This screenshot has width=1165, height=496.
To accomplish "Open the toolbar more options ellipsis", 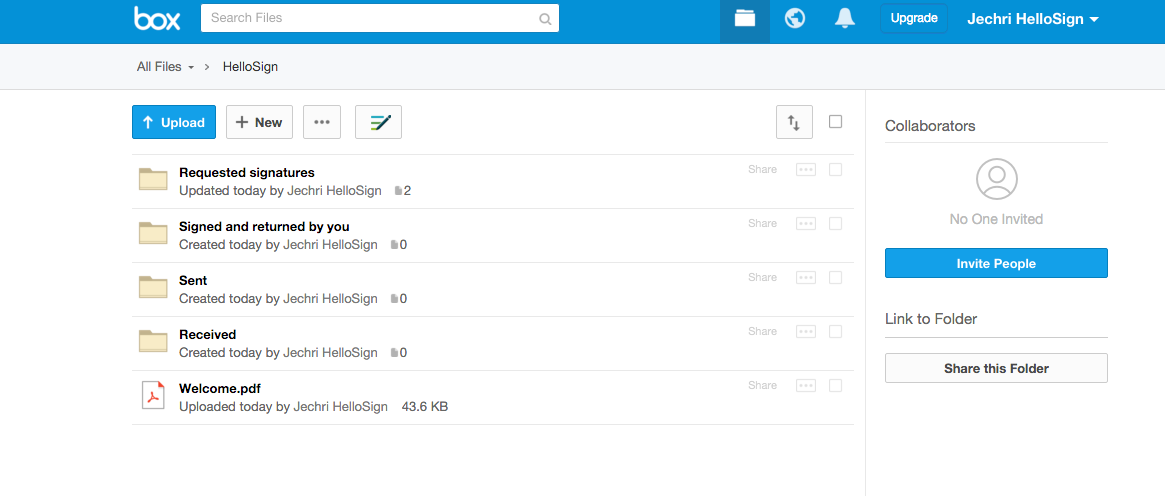I will point(322,122).
